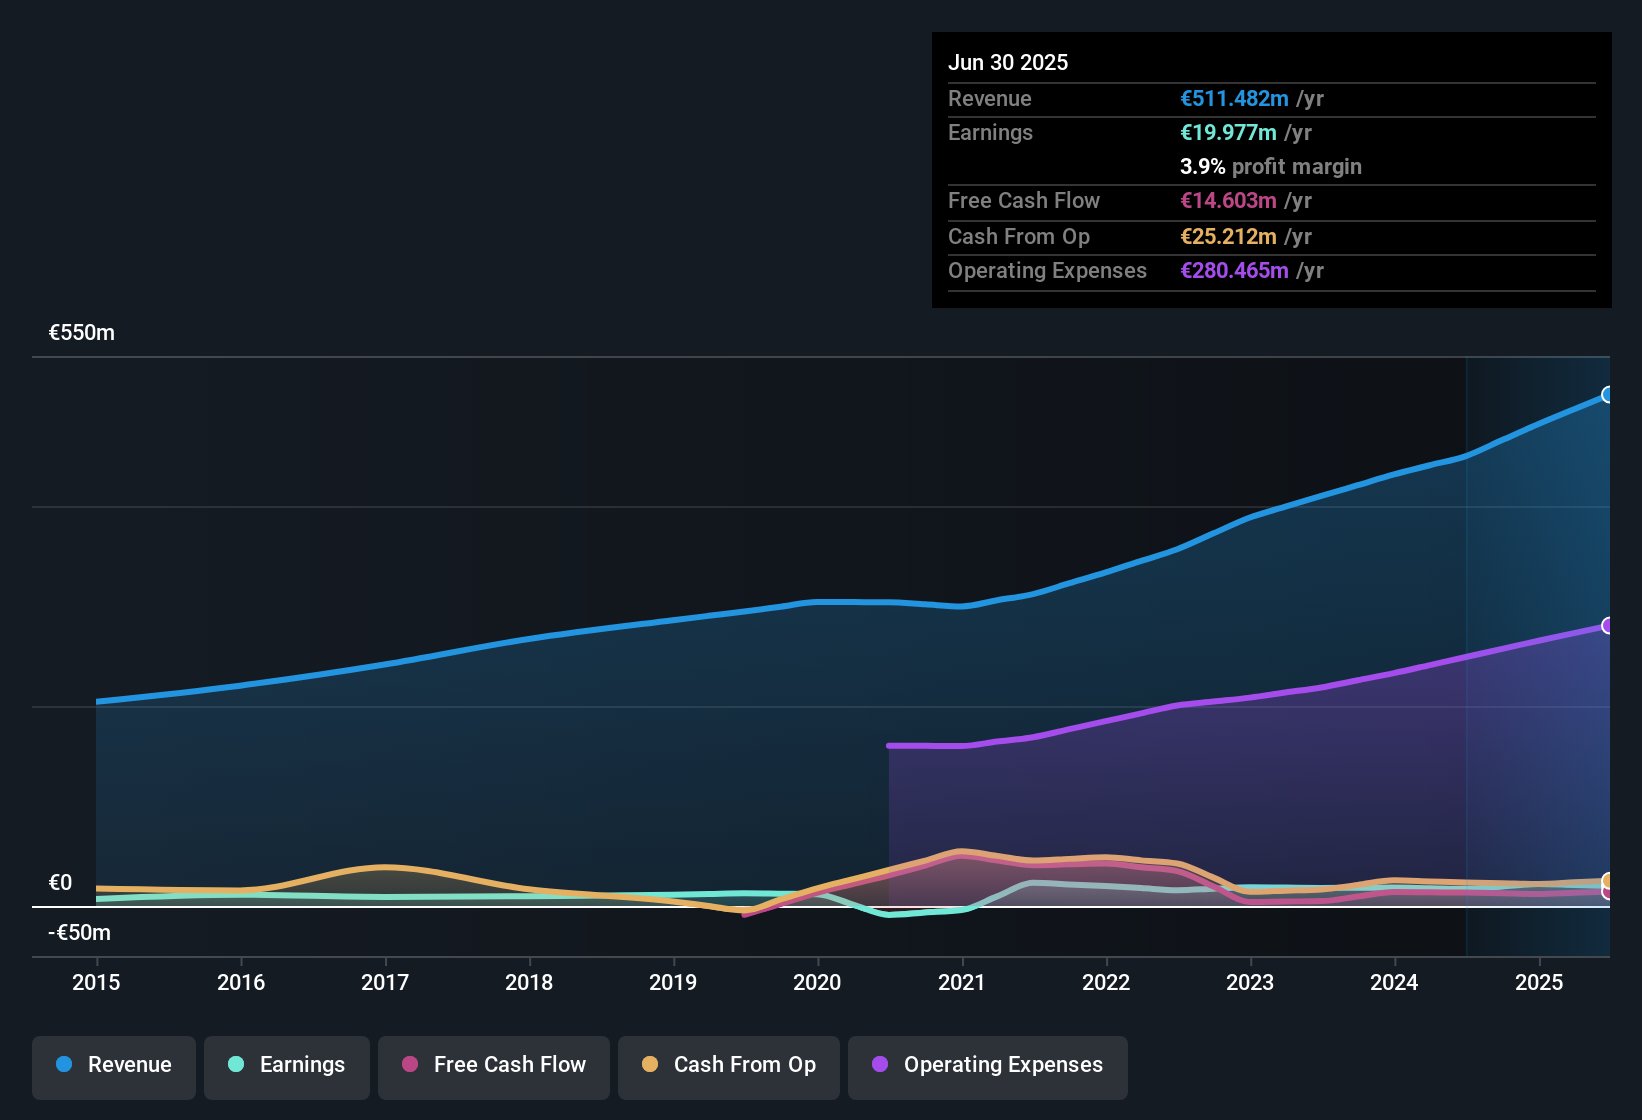Click the 3.9% profit margin text
The width and height of the screenshot is (1642, 1120).
[x=1271, y=167]
